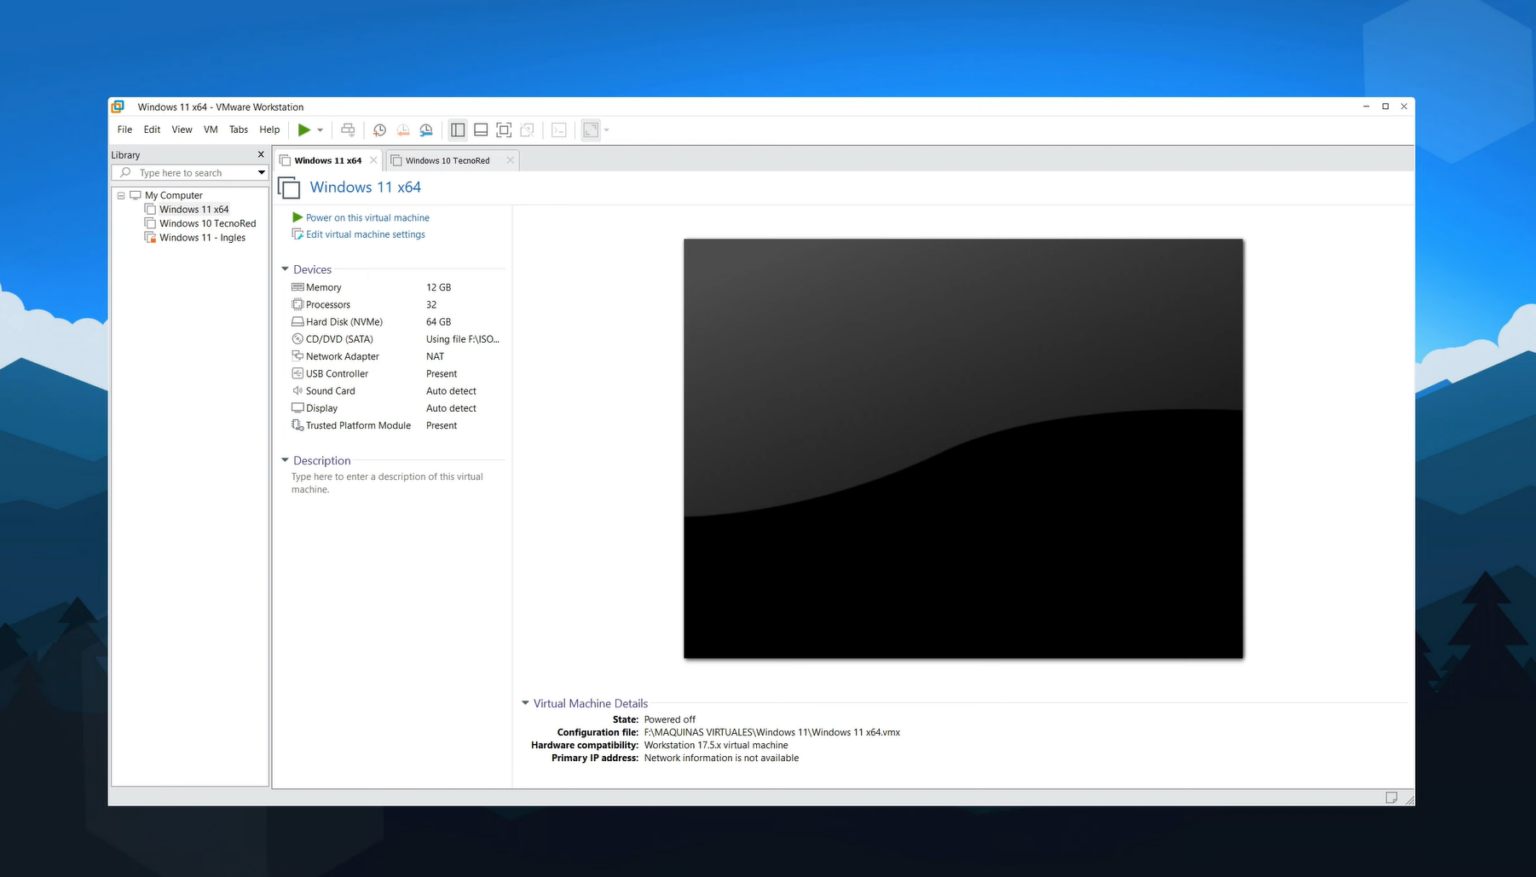This screenshot has width=1536, height=877.
Task: Take a snapshot of the virtual machine
Action: [x=379, y=129]
